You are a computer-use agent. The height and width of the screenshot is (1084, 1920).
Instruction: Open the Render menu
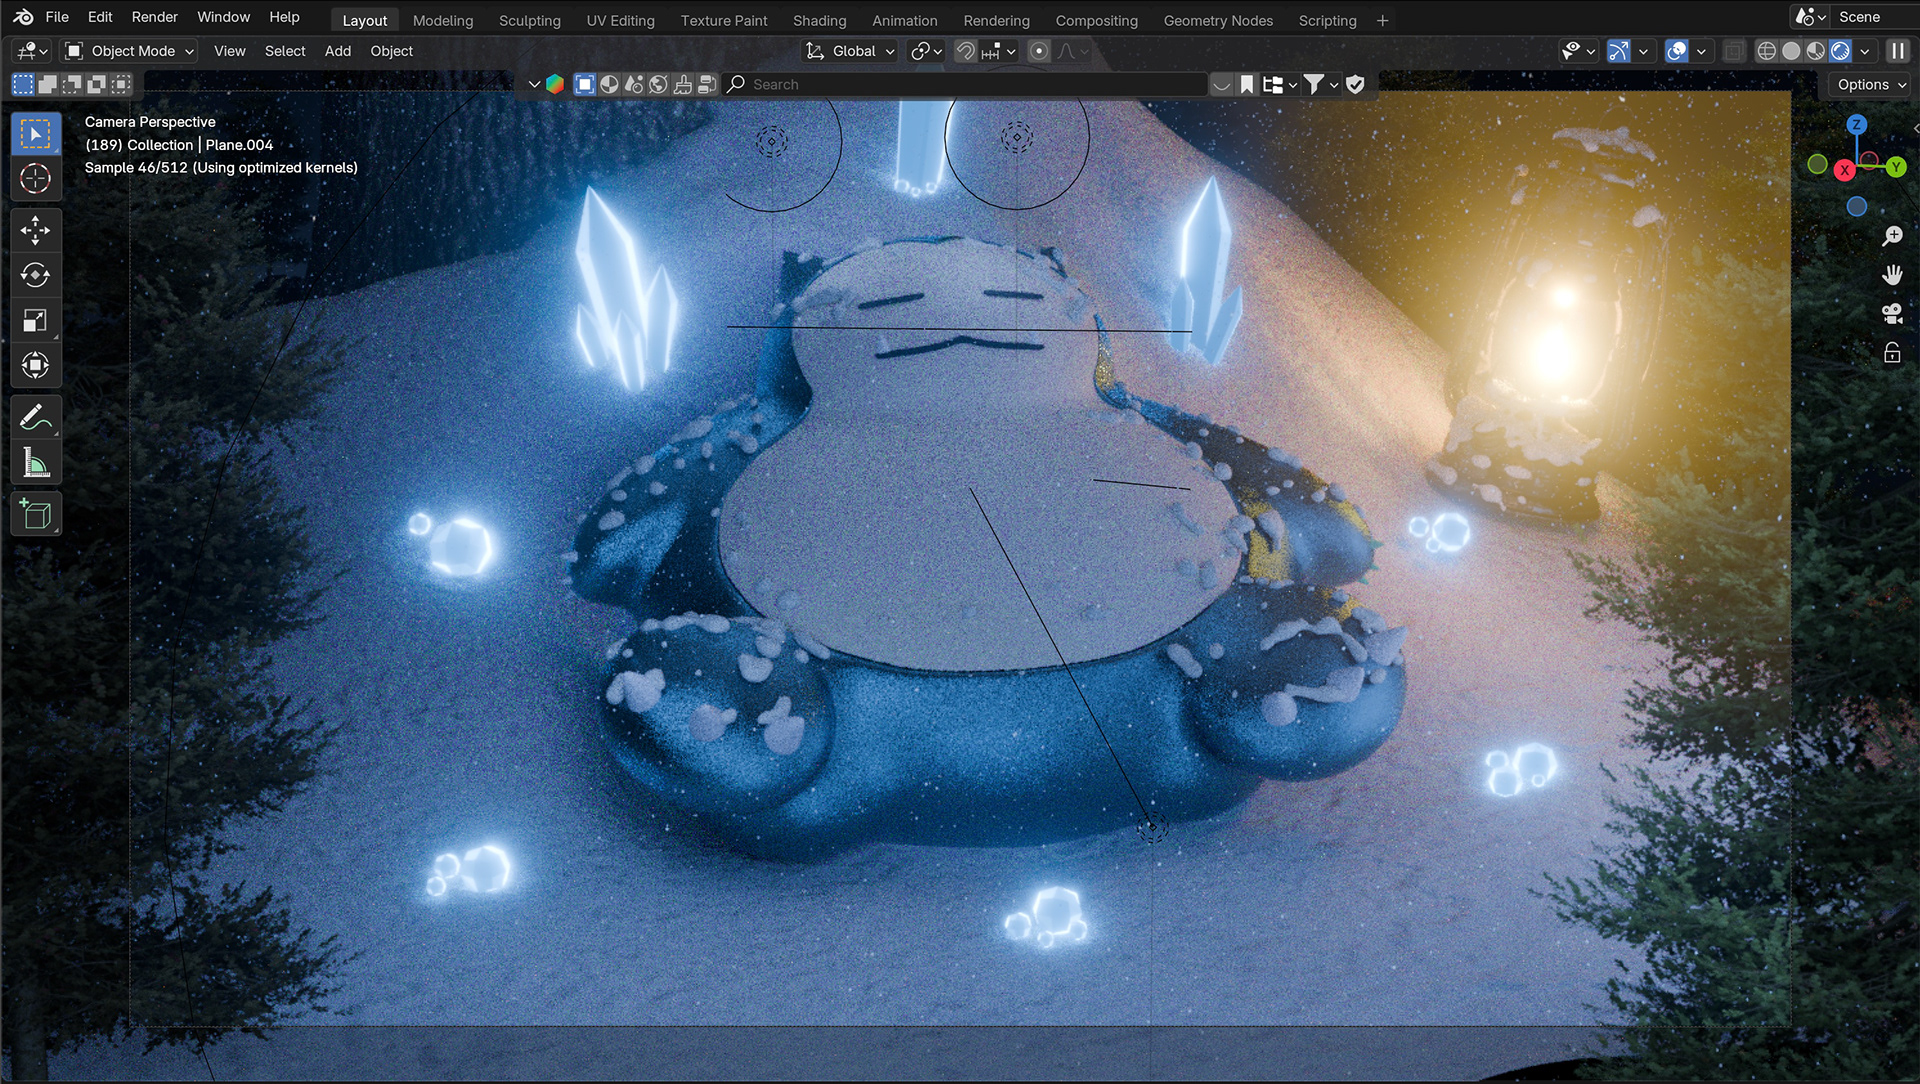(154, 17)
